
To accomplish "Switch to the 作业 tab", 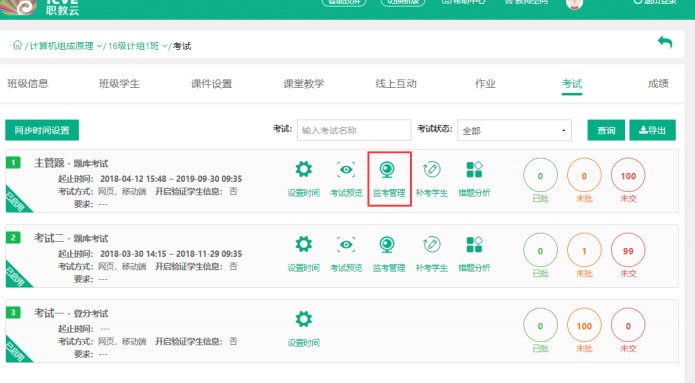I will [485, 83].
